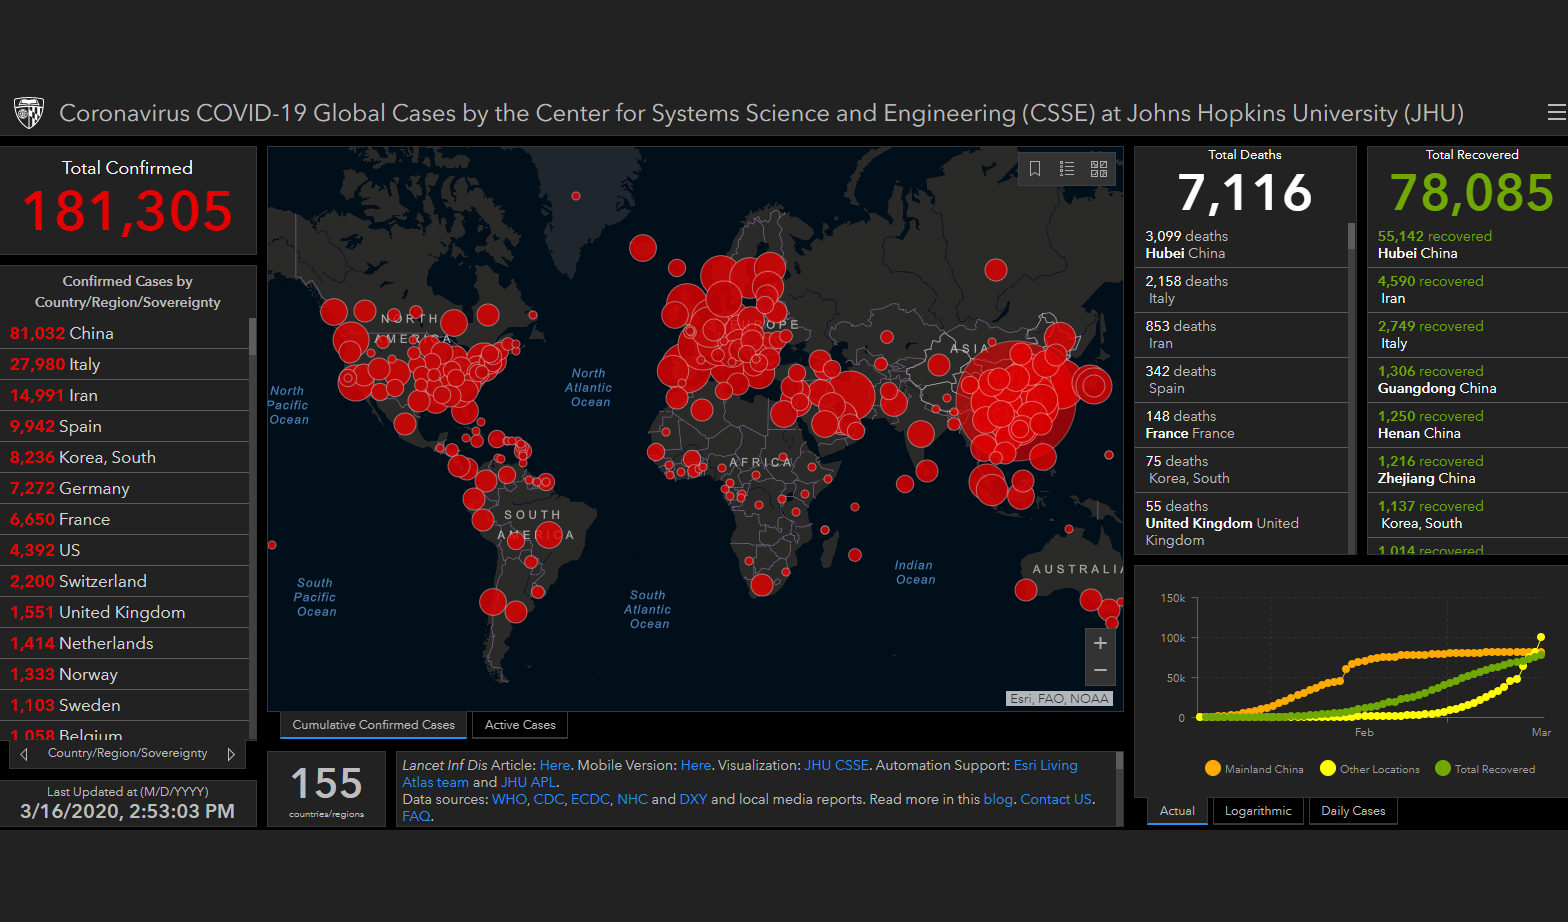1568x922 pixels.
Task: Open the FAQ link
Action: (x=416, y=816)
